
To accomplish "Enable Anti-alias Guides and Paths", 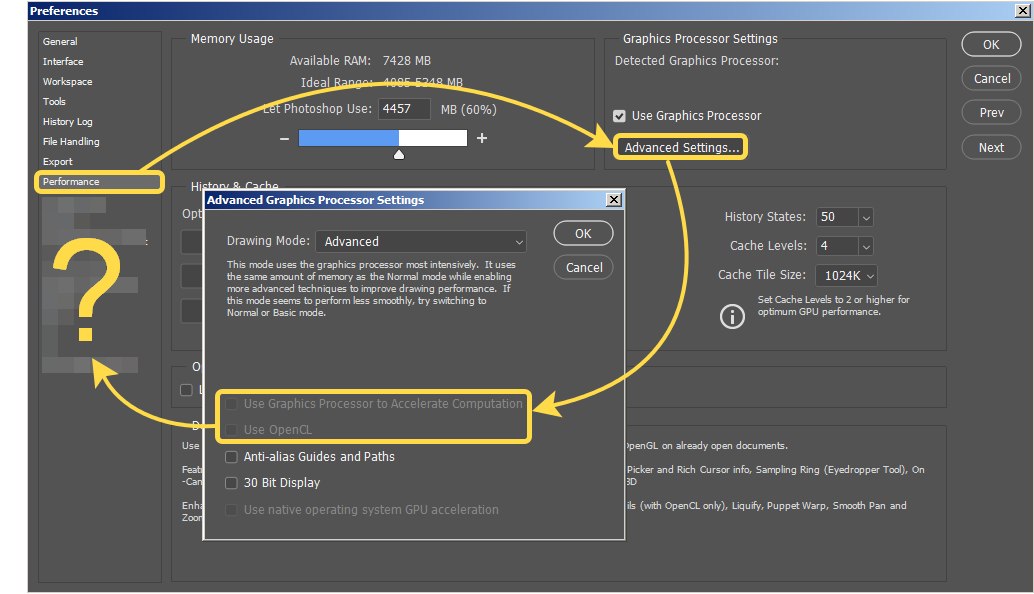I will tap(232, 457).
